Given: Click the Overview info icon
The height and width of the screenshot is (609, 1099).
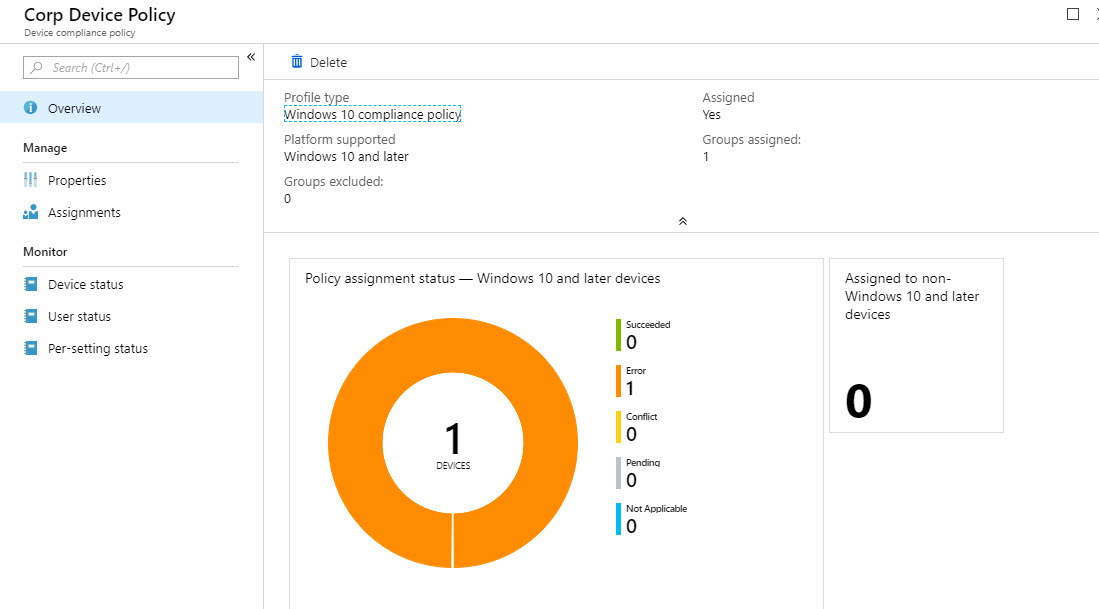Looking at the screenshot, I should click(30, 108).
